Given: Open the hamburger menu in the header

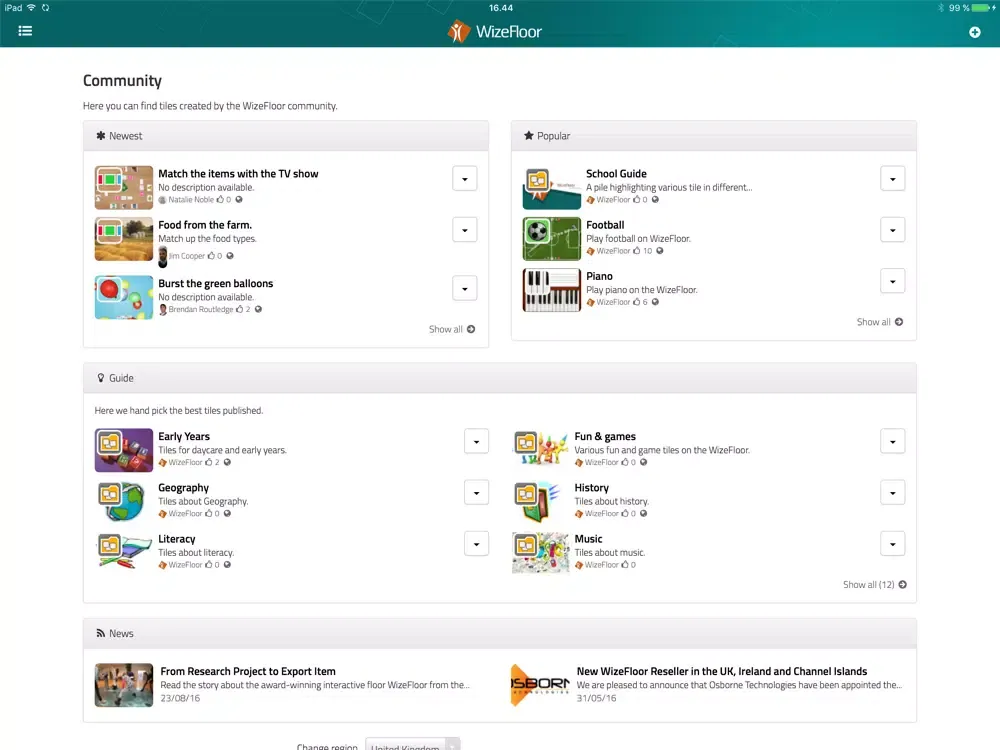Looking at the screenshot, I should point(25,31).
